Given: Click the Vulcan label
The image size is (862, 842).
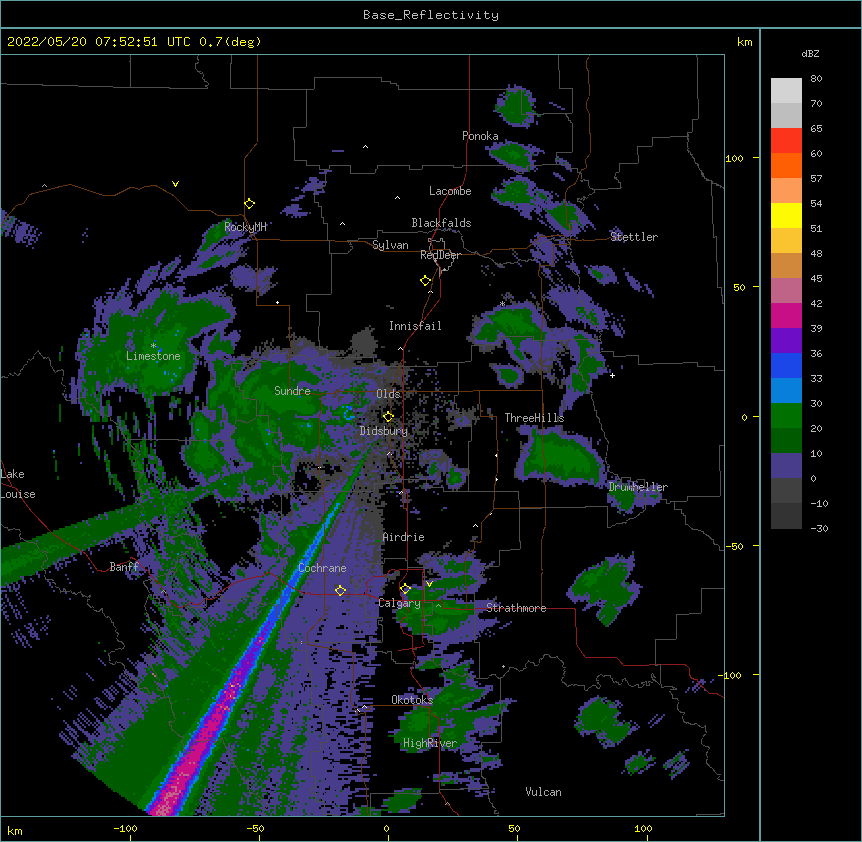Looking at the screenshot, I should 543,792.
